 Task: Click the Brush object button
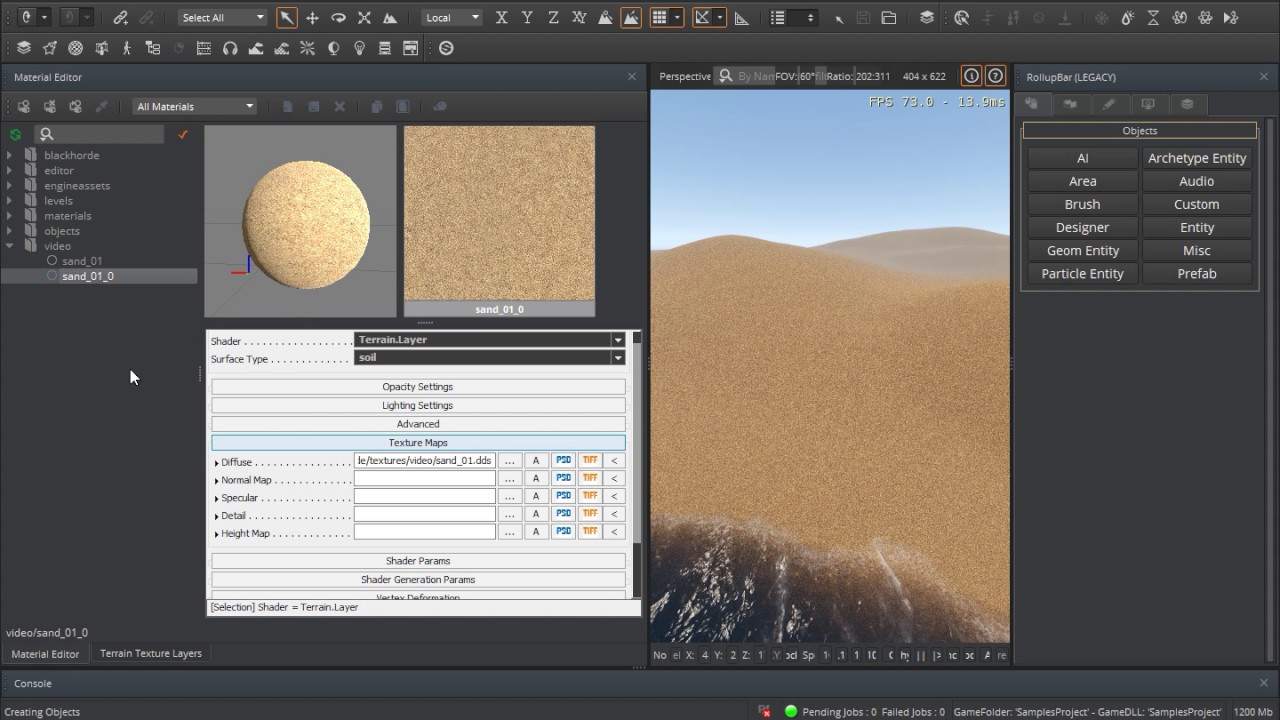(x=1082, y=204)
